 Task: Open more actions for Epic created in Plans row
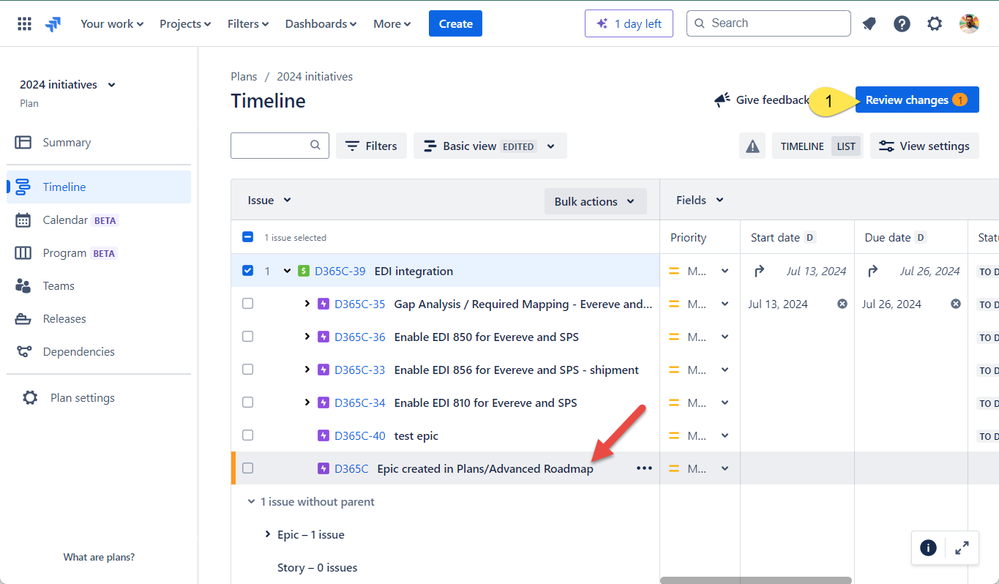click(x=644, y=468)
